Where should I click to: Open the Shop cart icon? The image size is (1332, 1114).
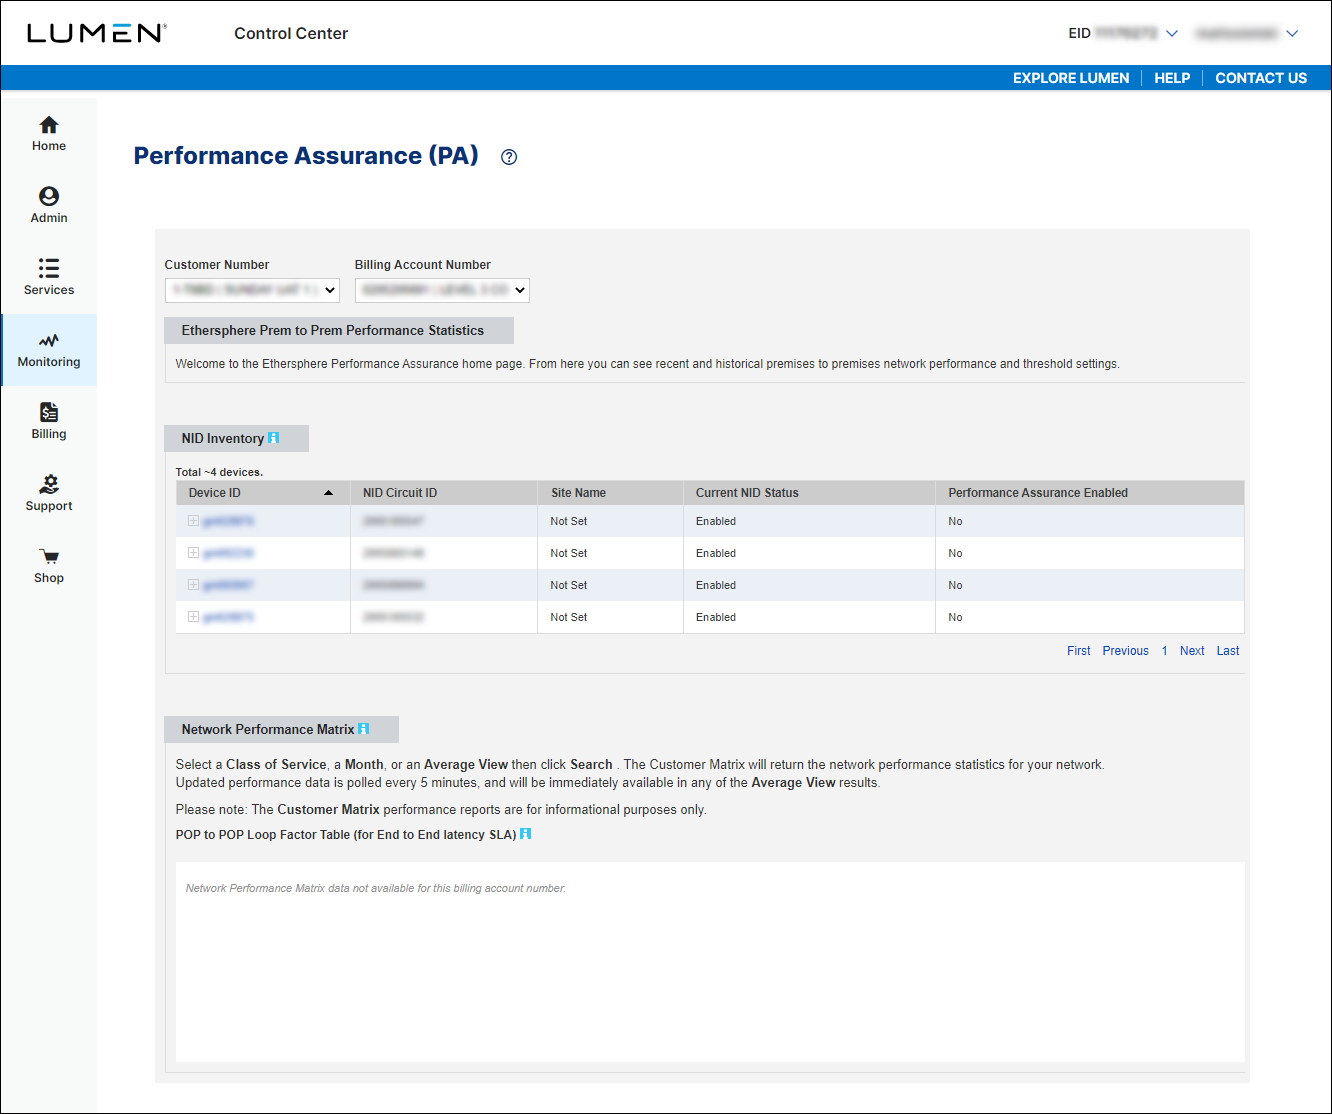click(x=49, y=557)
